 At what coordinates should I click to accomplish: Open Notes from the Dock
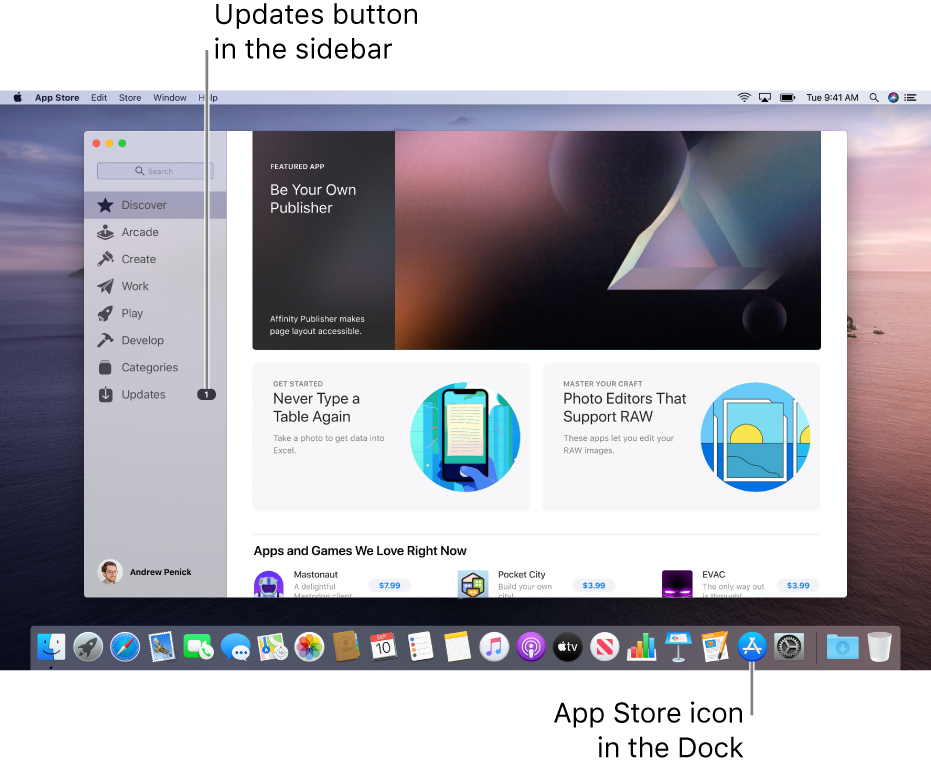tap(457, 646)
